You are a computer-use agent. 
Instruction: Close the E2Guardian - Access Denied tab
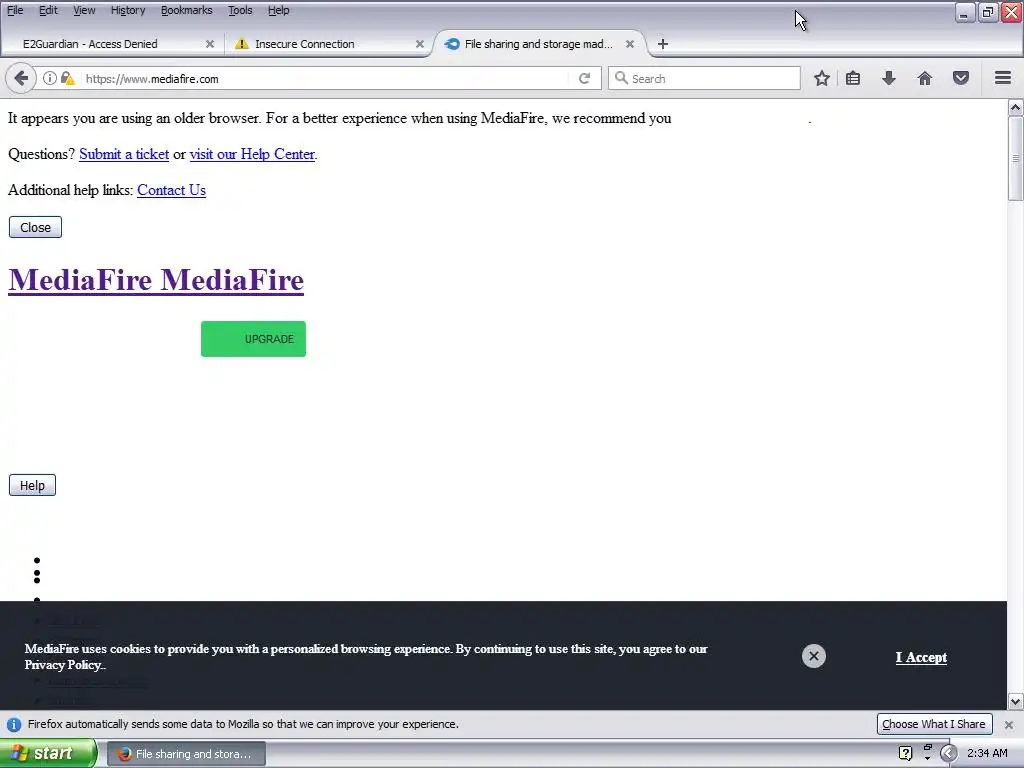[210, 44]
